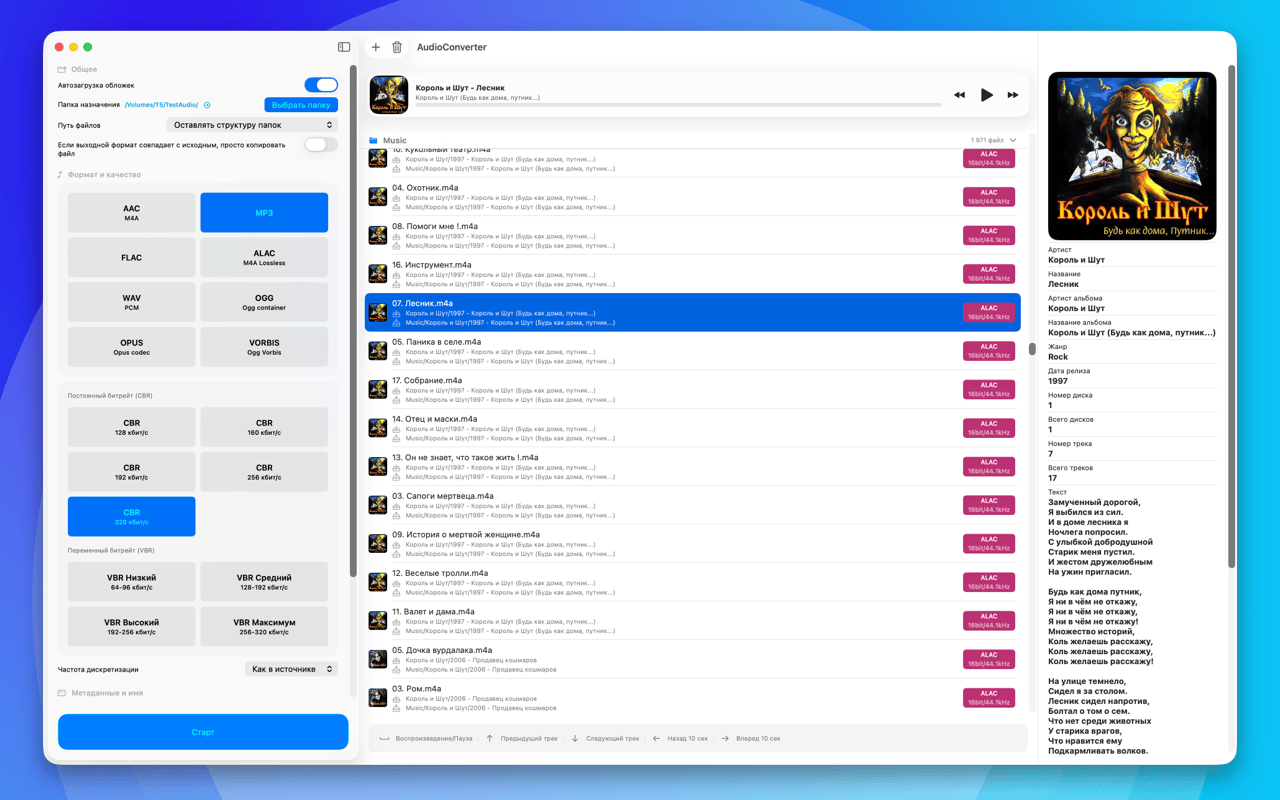Toggle the sidebar panel icon
Viewport: 1280px width, 800px height.
[344, 47]
